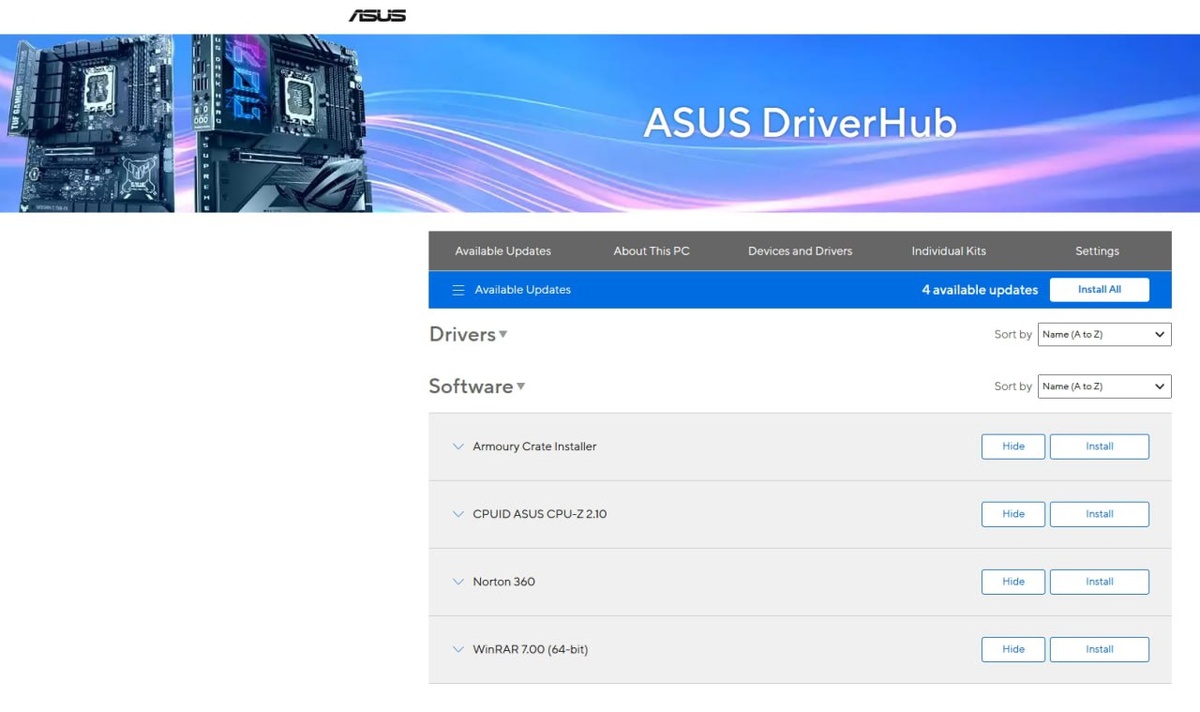Expand WinRAR 7.00 (64-bit) chevron
This screenshot has width=1200, height=712.
click(x=458, y=649)
